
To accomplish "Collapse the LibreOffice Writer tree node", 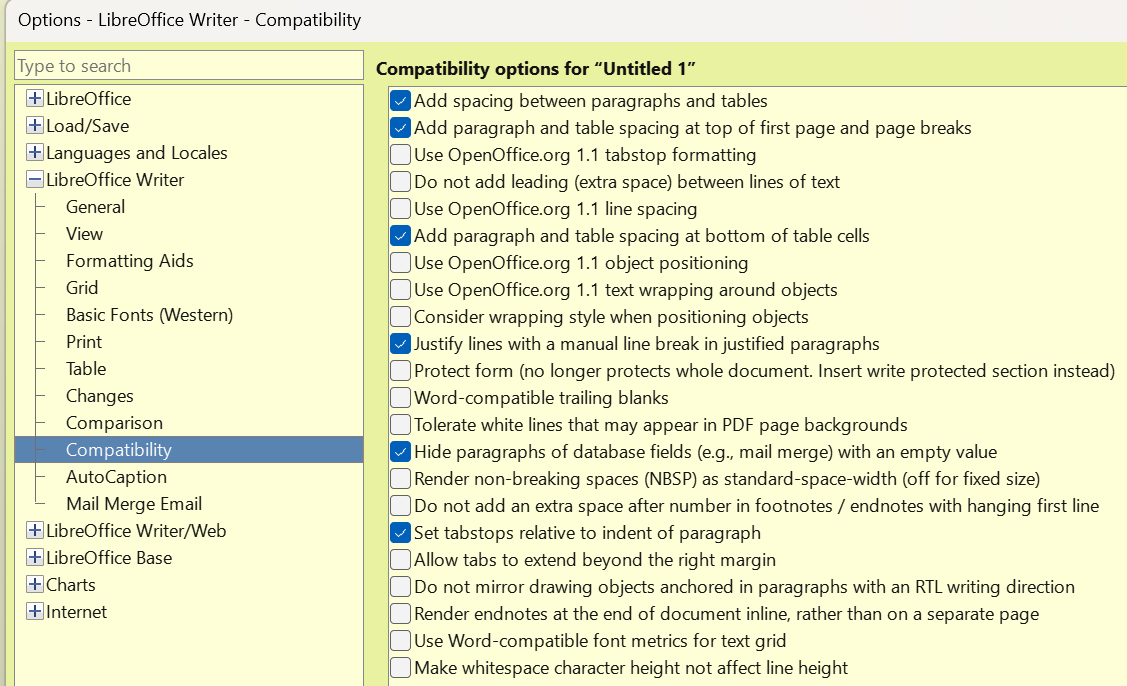I will [34, 180].
